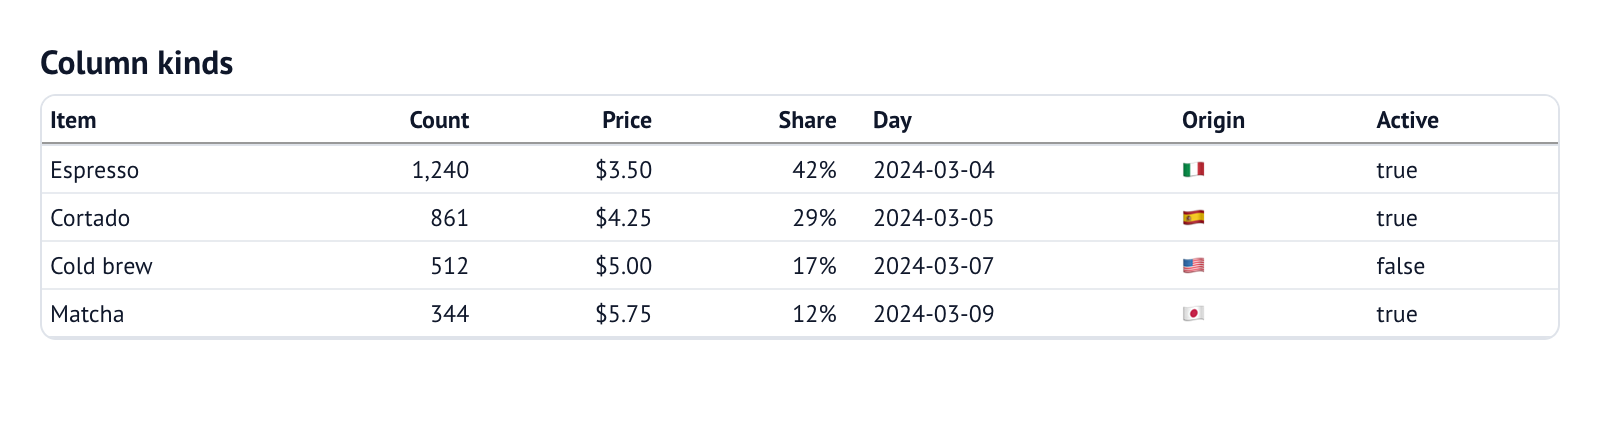Click the Day column header
The image size is (1600, 440).
(892, 120)
